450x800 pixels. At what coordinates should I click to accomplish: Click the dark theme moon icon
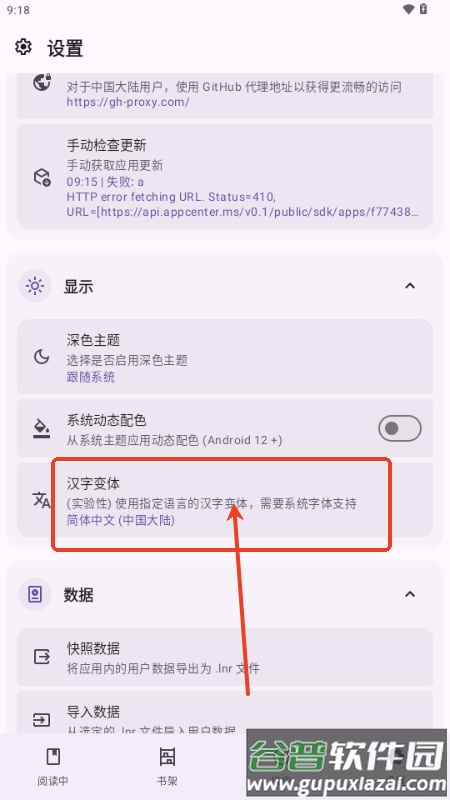[x=41, y=357]
